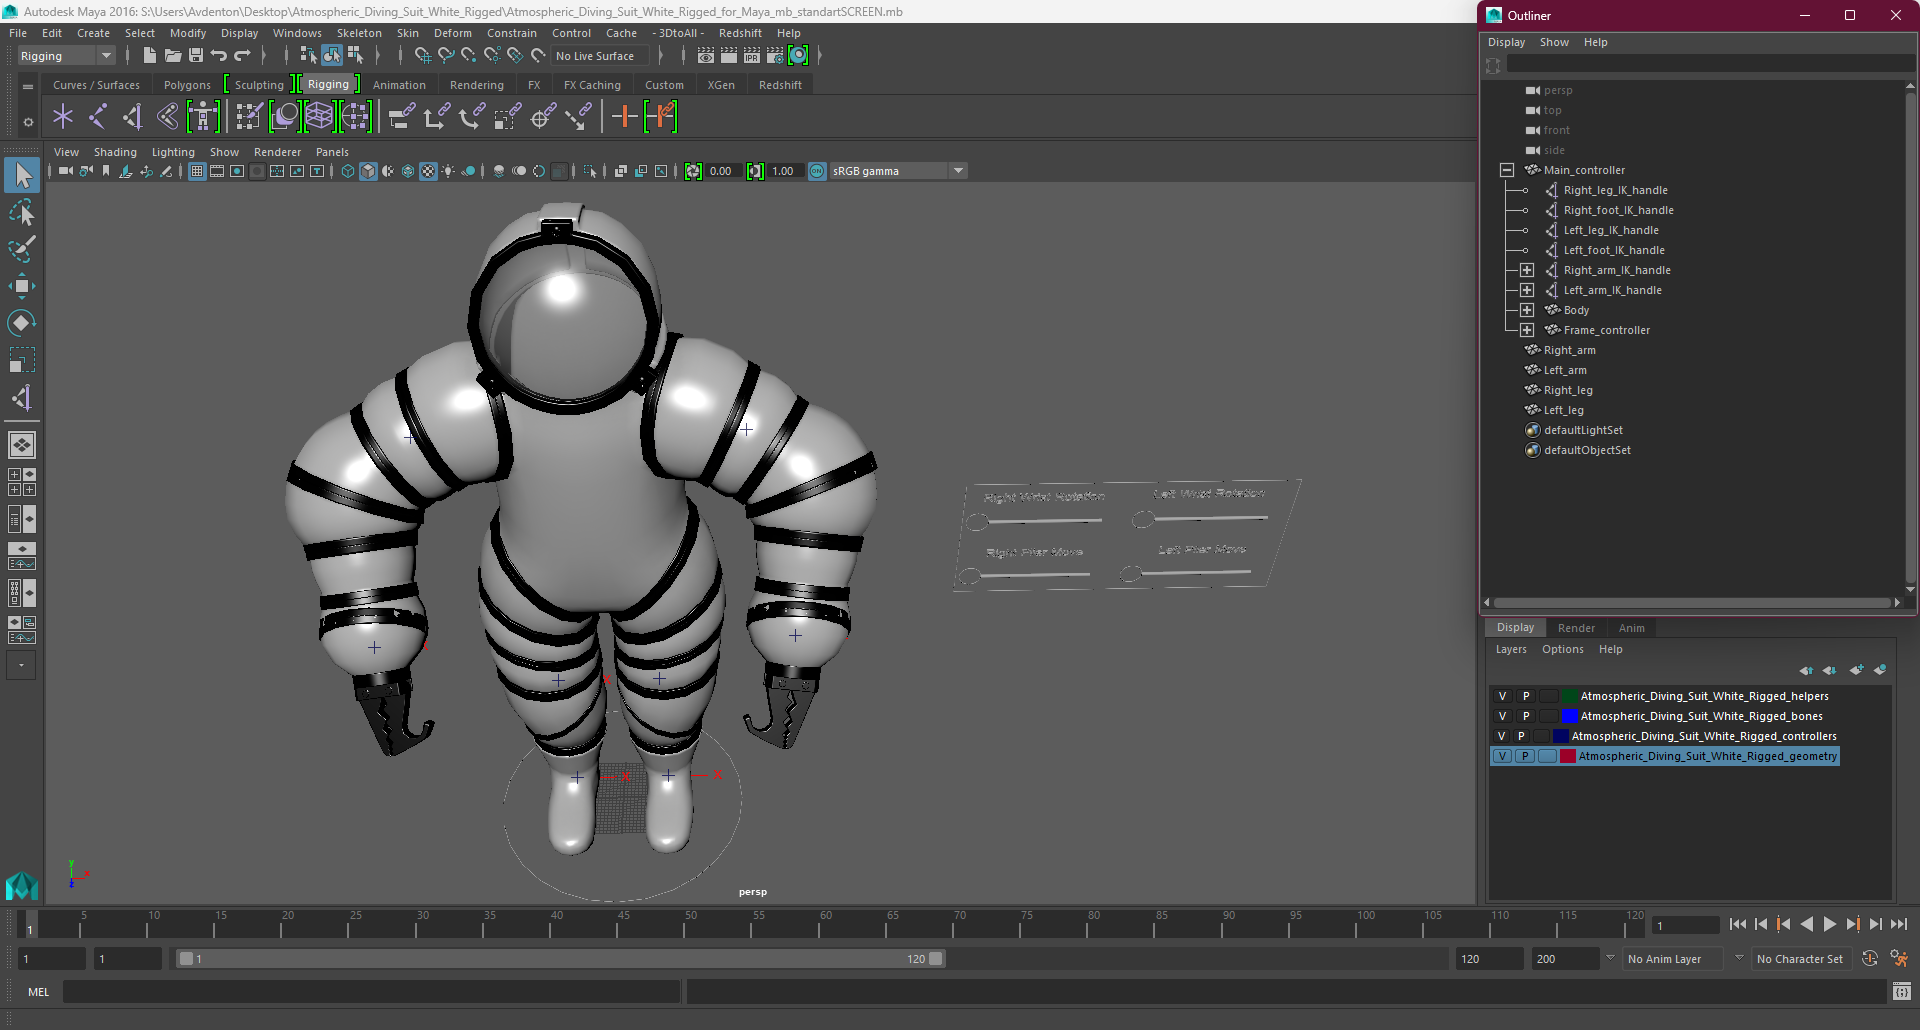
Task: Toggle playback P of the geometry layer
Action: 1525,756
